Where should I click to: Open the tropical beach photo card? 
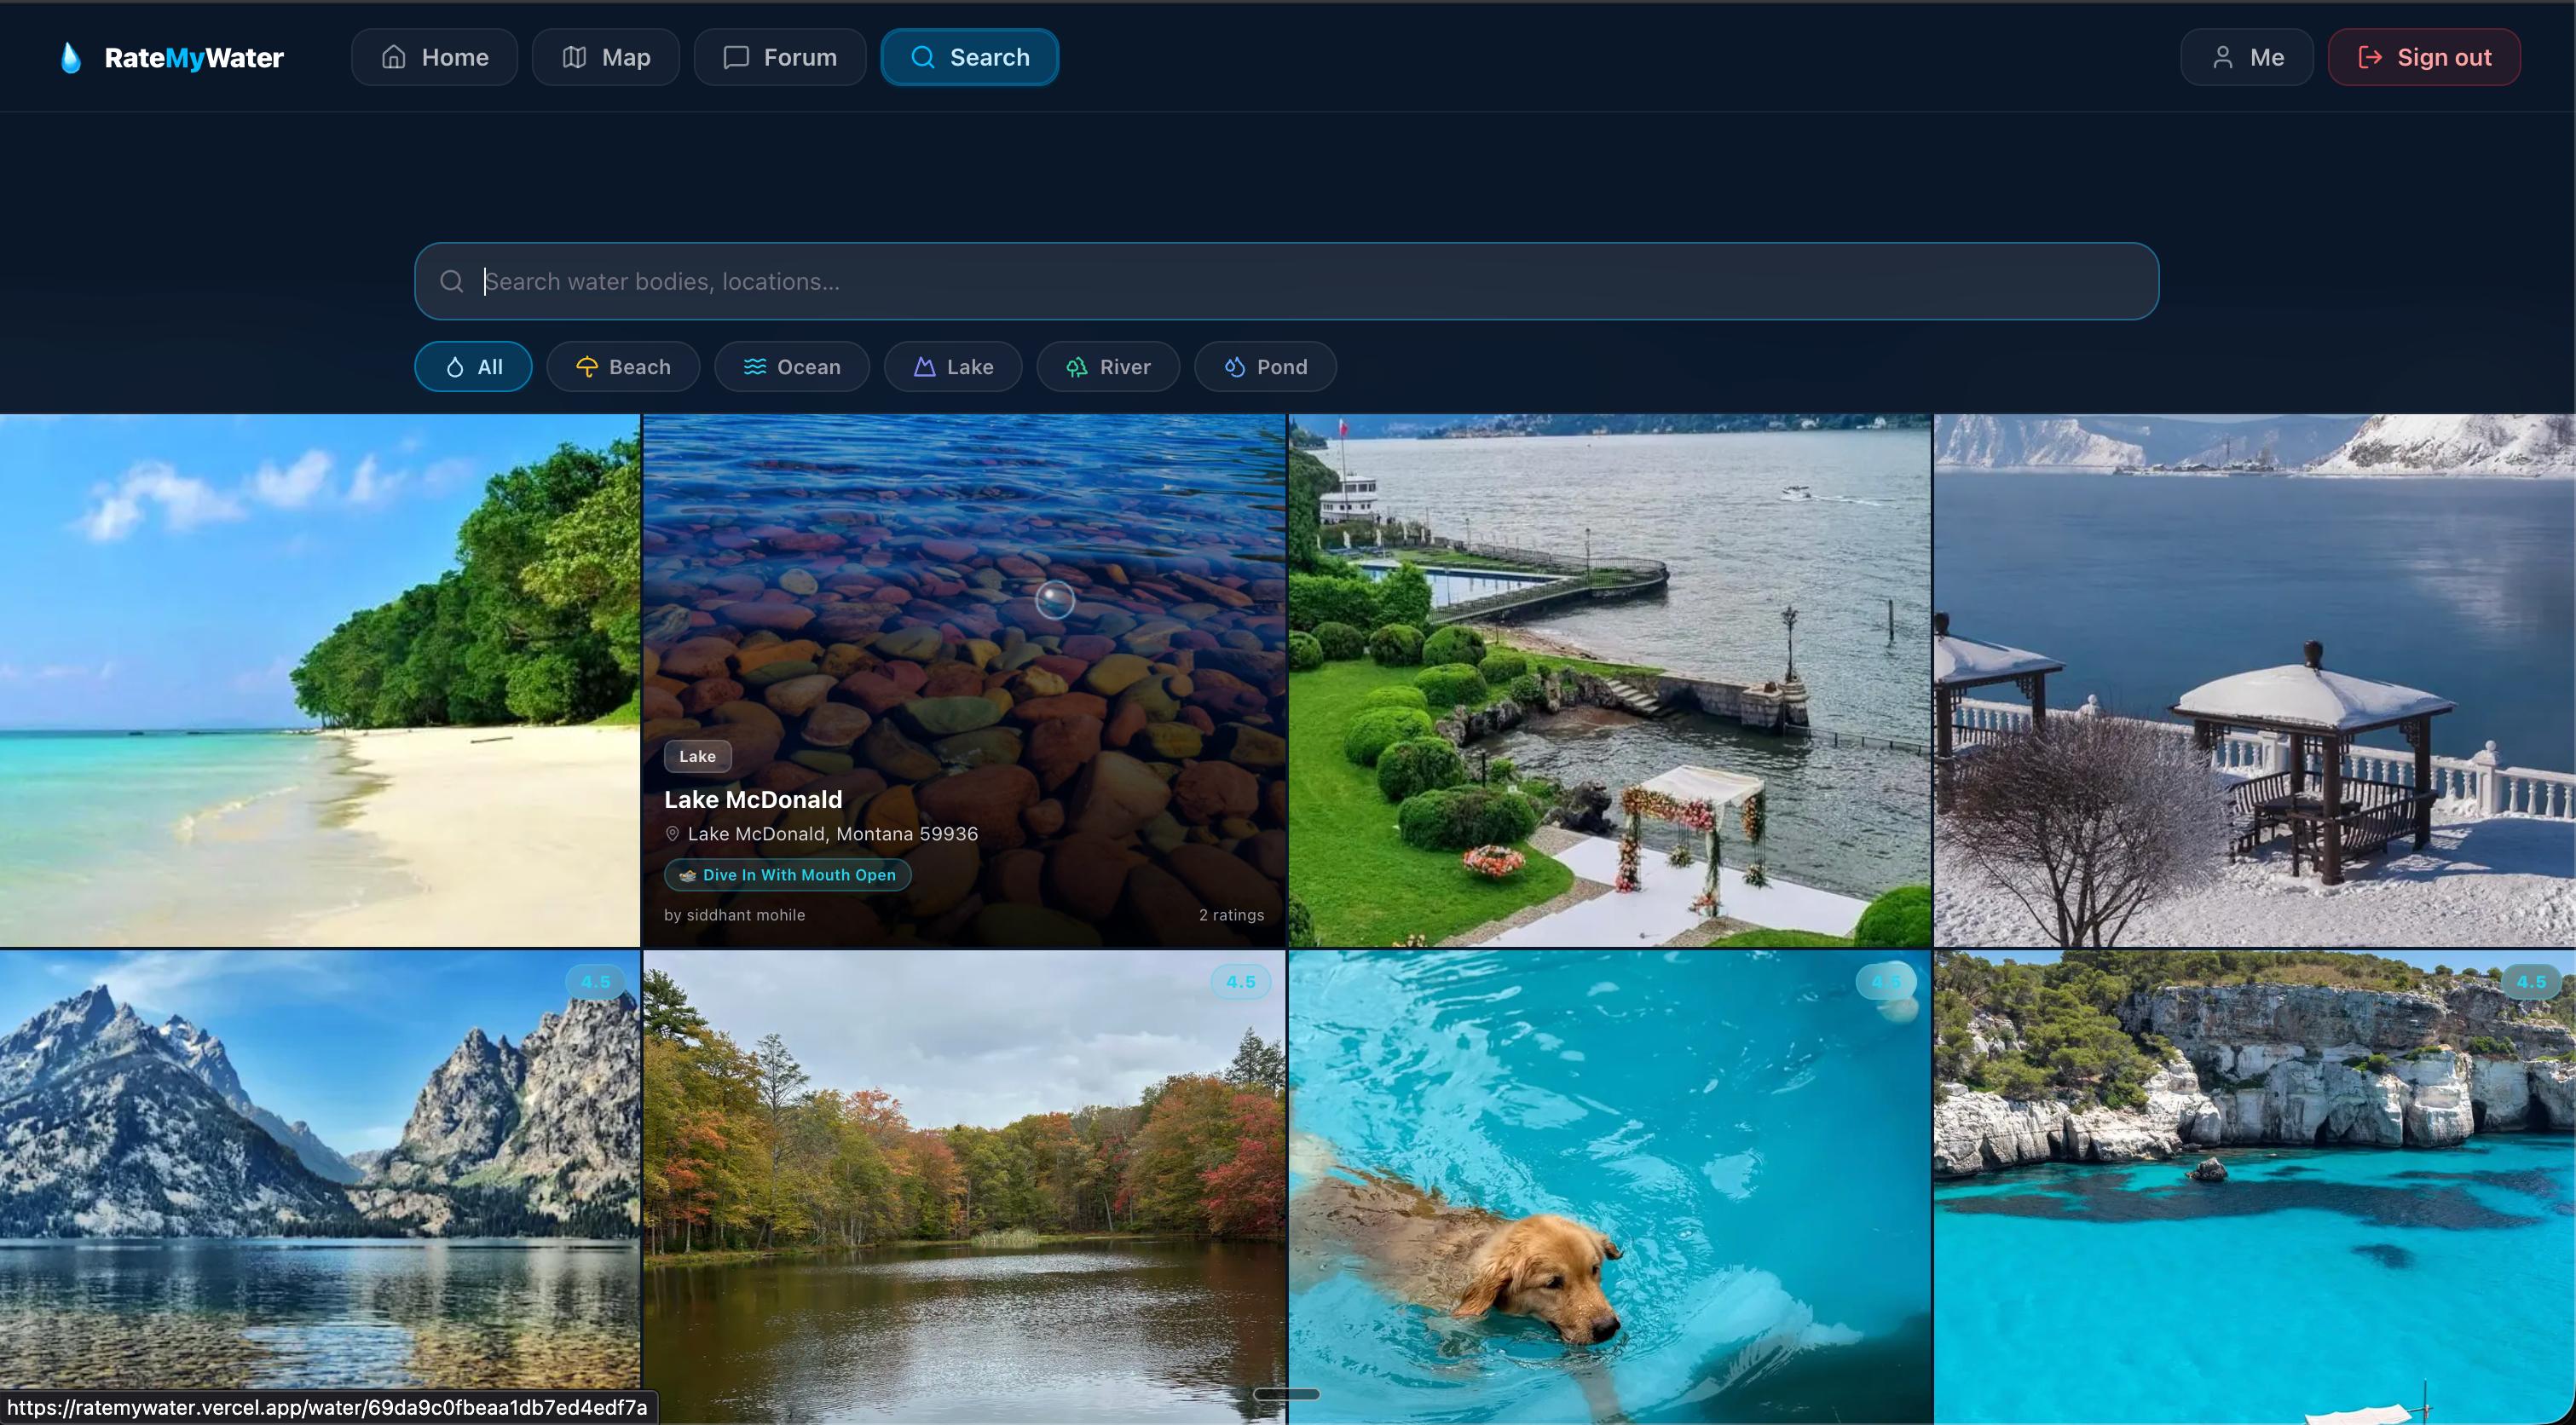point(319,680)
